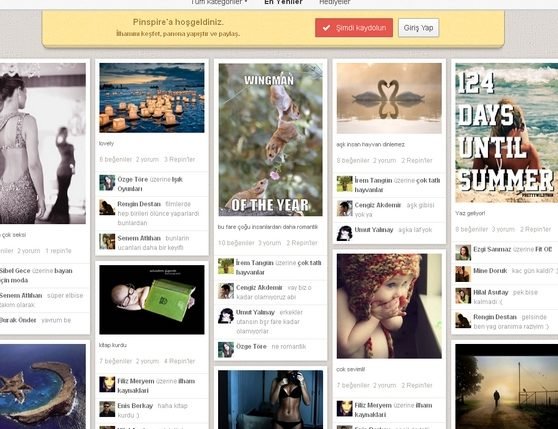Open the Wingman of the Year meme image
The width and height of the screenshot is (558, 429).
point(270,140)
